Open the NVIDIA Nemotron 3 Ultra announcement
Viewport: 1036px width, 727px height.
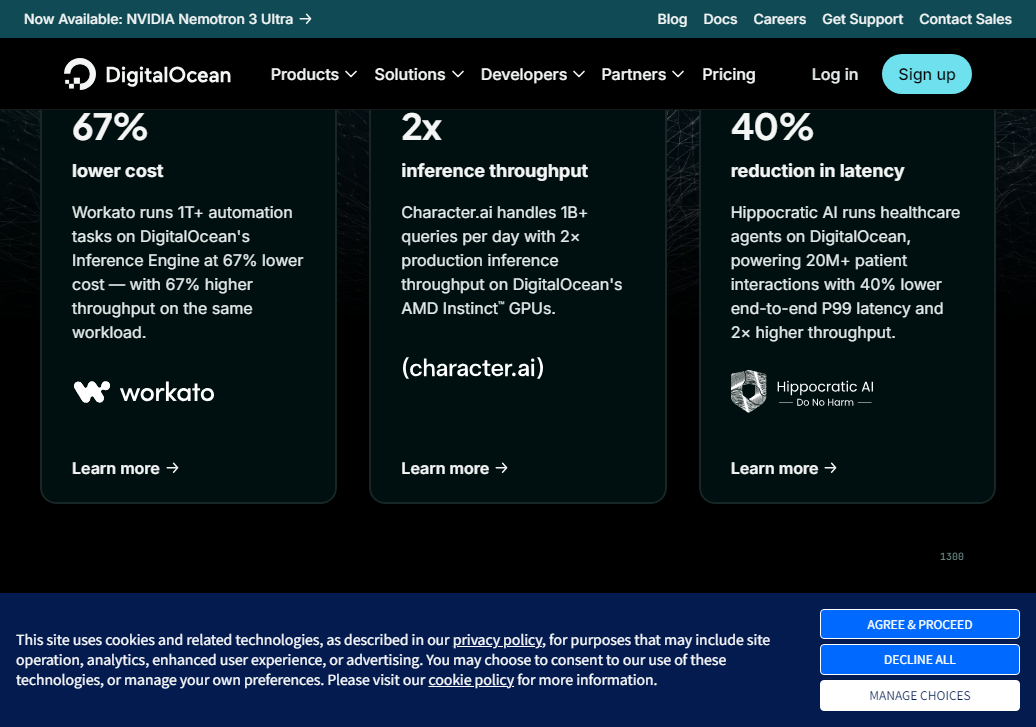pyautogui.click(x=167, y=19)
